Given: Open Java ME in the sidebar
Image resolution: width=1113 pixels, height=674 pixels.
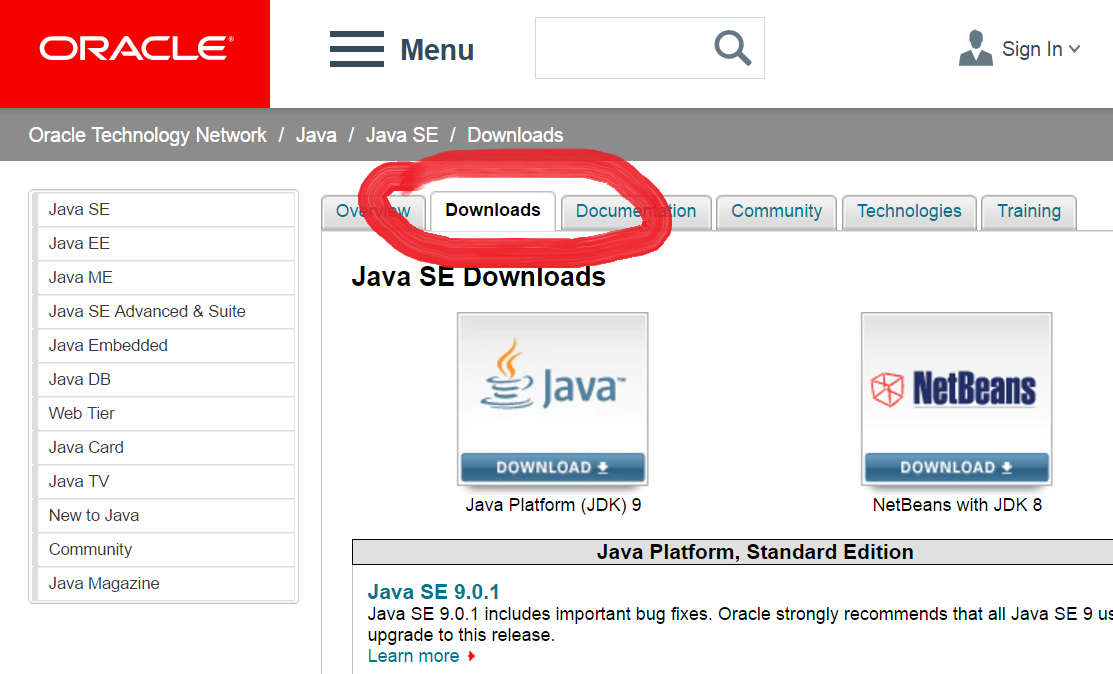Looking at the screenshot, I should (x=164, y=277).
